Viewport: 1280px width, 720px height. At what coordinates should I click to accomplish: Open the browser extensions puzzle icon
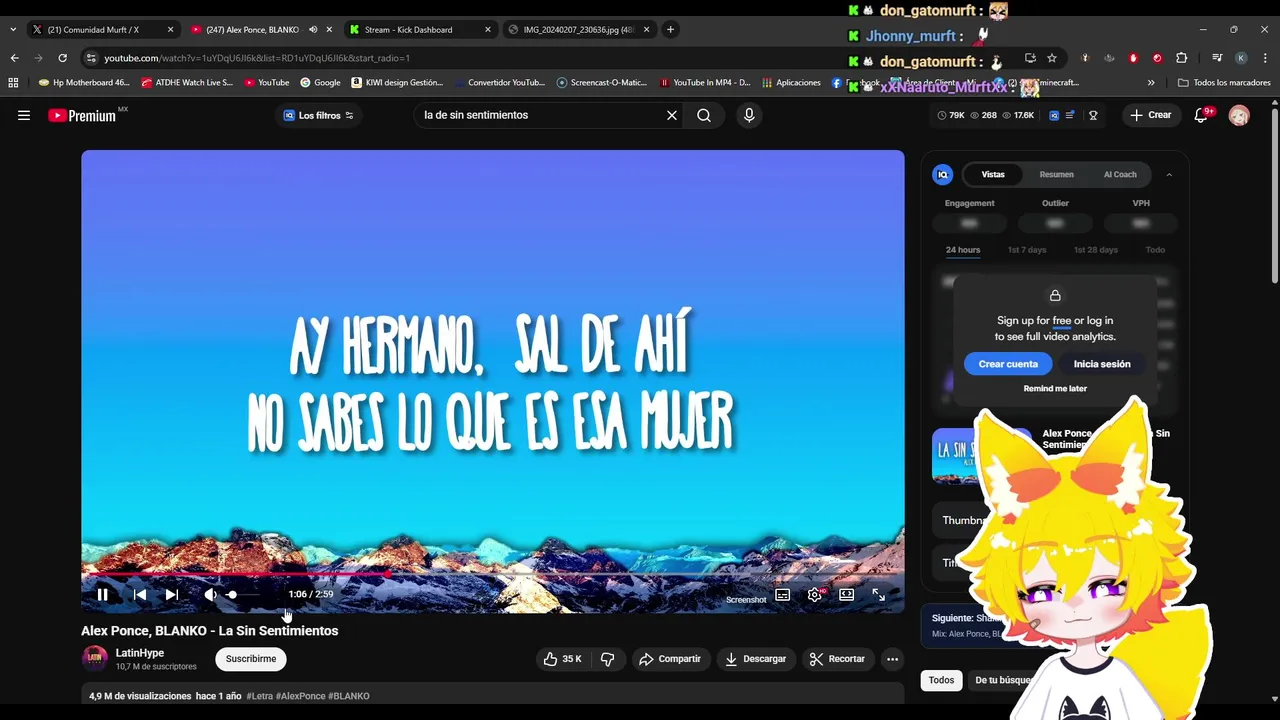click(1181, 58)
